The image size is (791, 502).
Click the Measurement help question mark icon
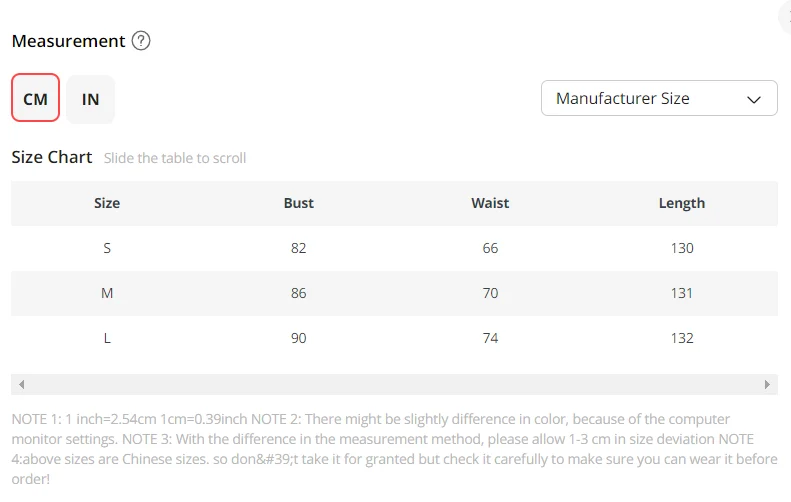coord(141,41)
